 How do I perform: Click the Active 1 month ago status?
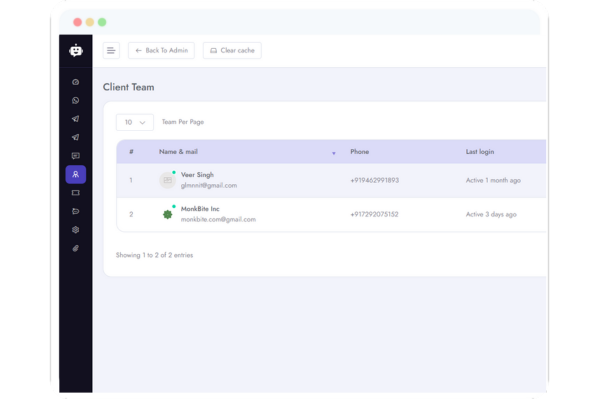(x=493, y=180)
